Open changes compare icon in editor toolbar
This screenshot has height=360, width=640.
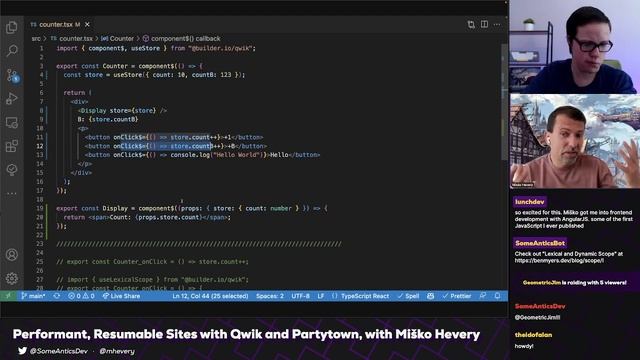click(x=471, y=24)
